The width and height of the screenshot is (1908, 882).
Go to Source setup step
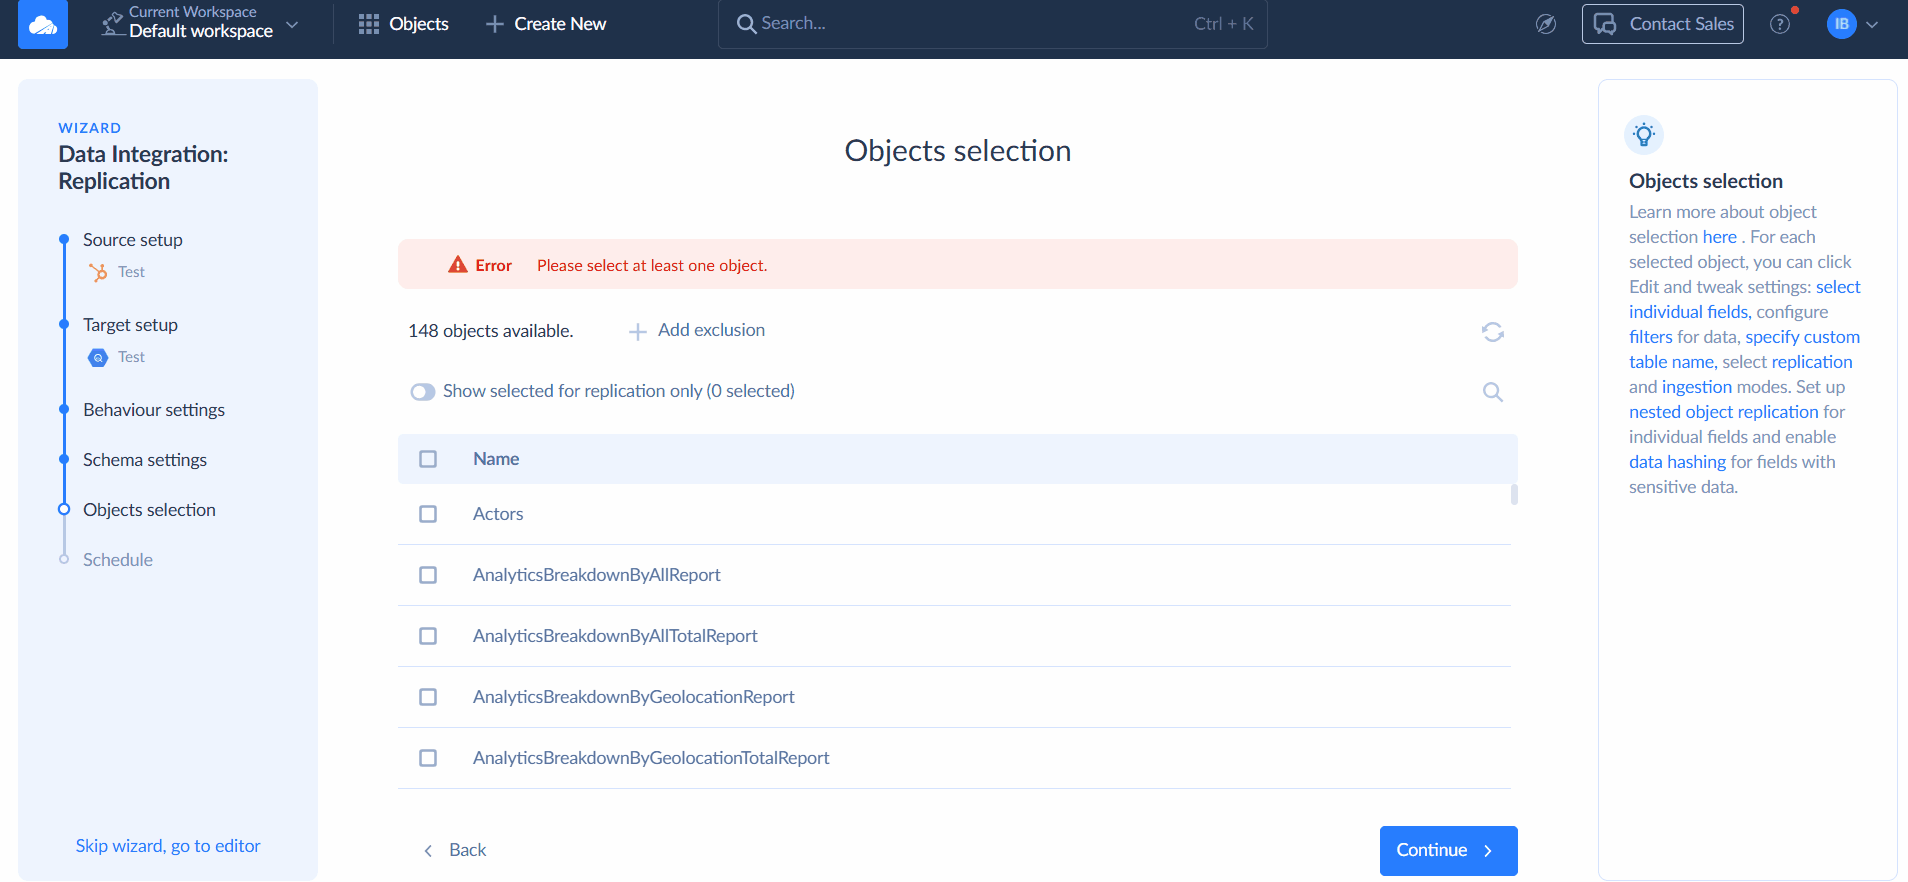pyautogui.click(x=133, y=240)
